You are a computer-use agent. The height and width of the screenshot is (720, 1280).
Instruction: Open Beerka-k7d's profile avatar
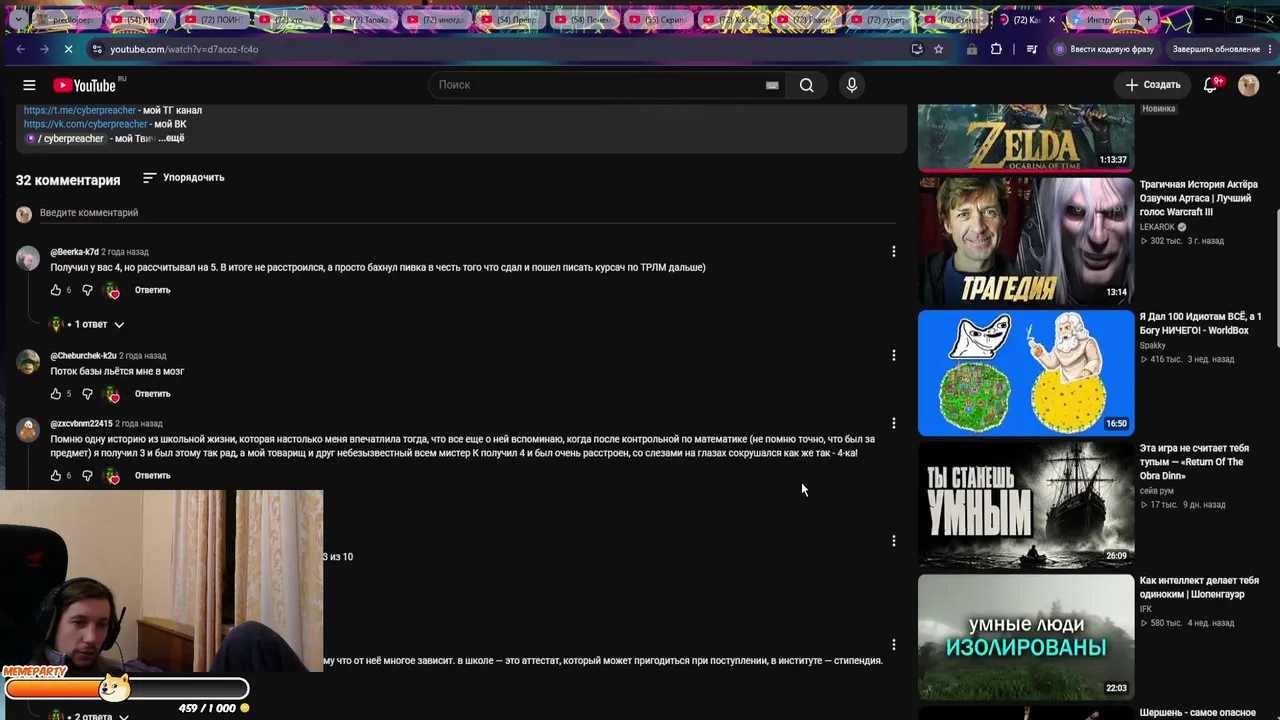(28, 258)
